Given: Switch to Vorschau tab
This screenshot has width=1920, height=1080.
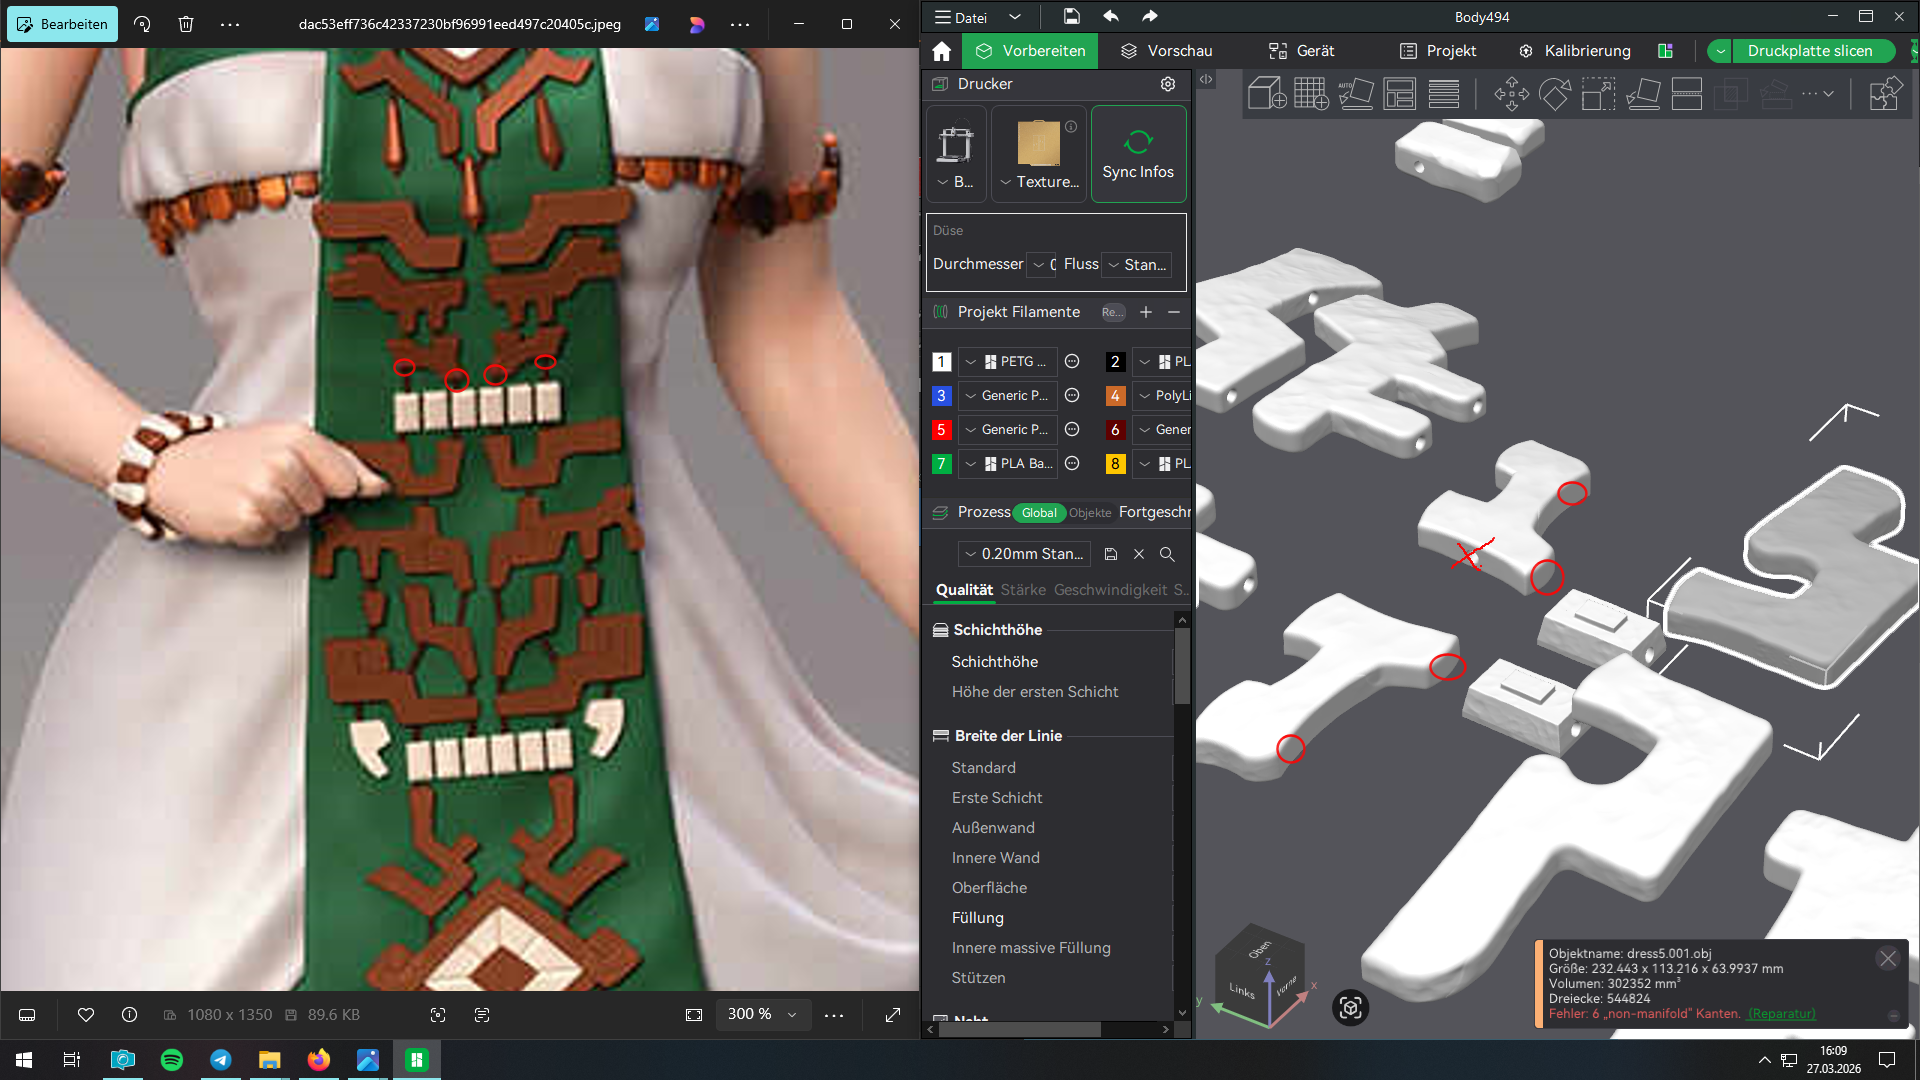Looking at the screenshot, I should pos(1166,51).
